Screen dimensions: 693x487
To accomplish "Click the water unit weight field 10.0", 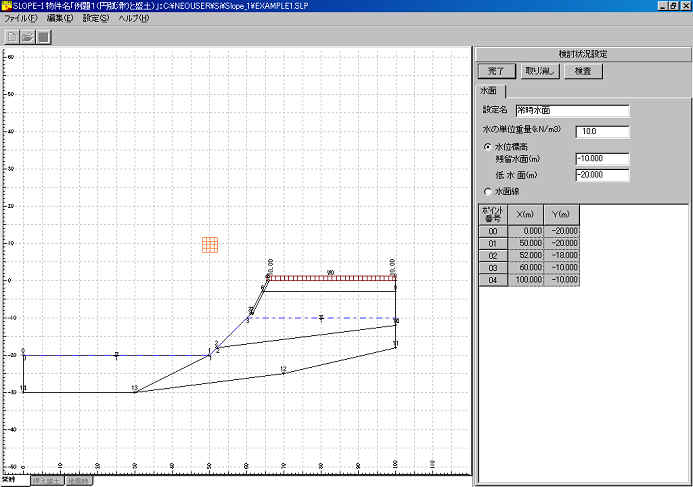I will (603, 132).
